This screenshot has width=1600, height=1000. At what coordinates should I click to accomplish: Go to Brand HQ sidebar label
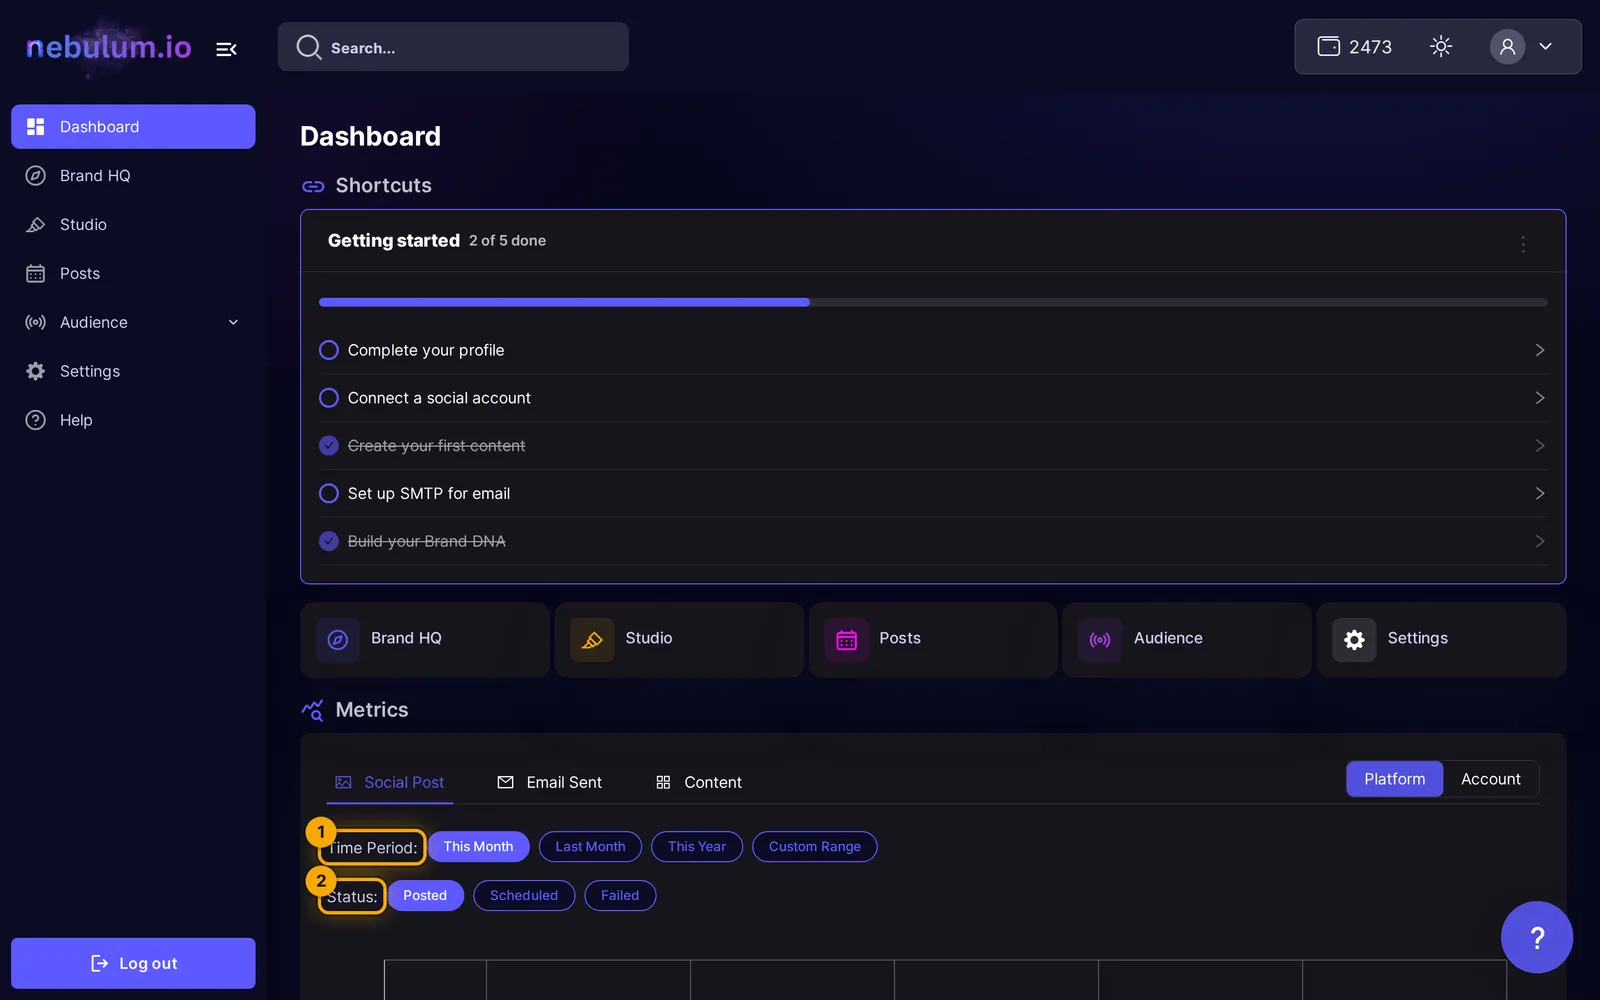pyautogui.click(x=95, y=176)
